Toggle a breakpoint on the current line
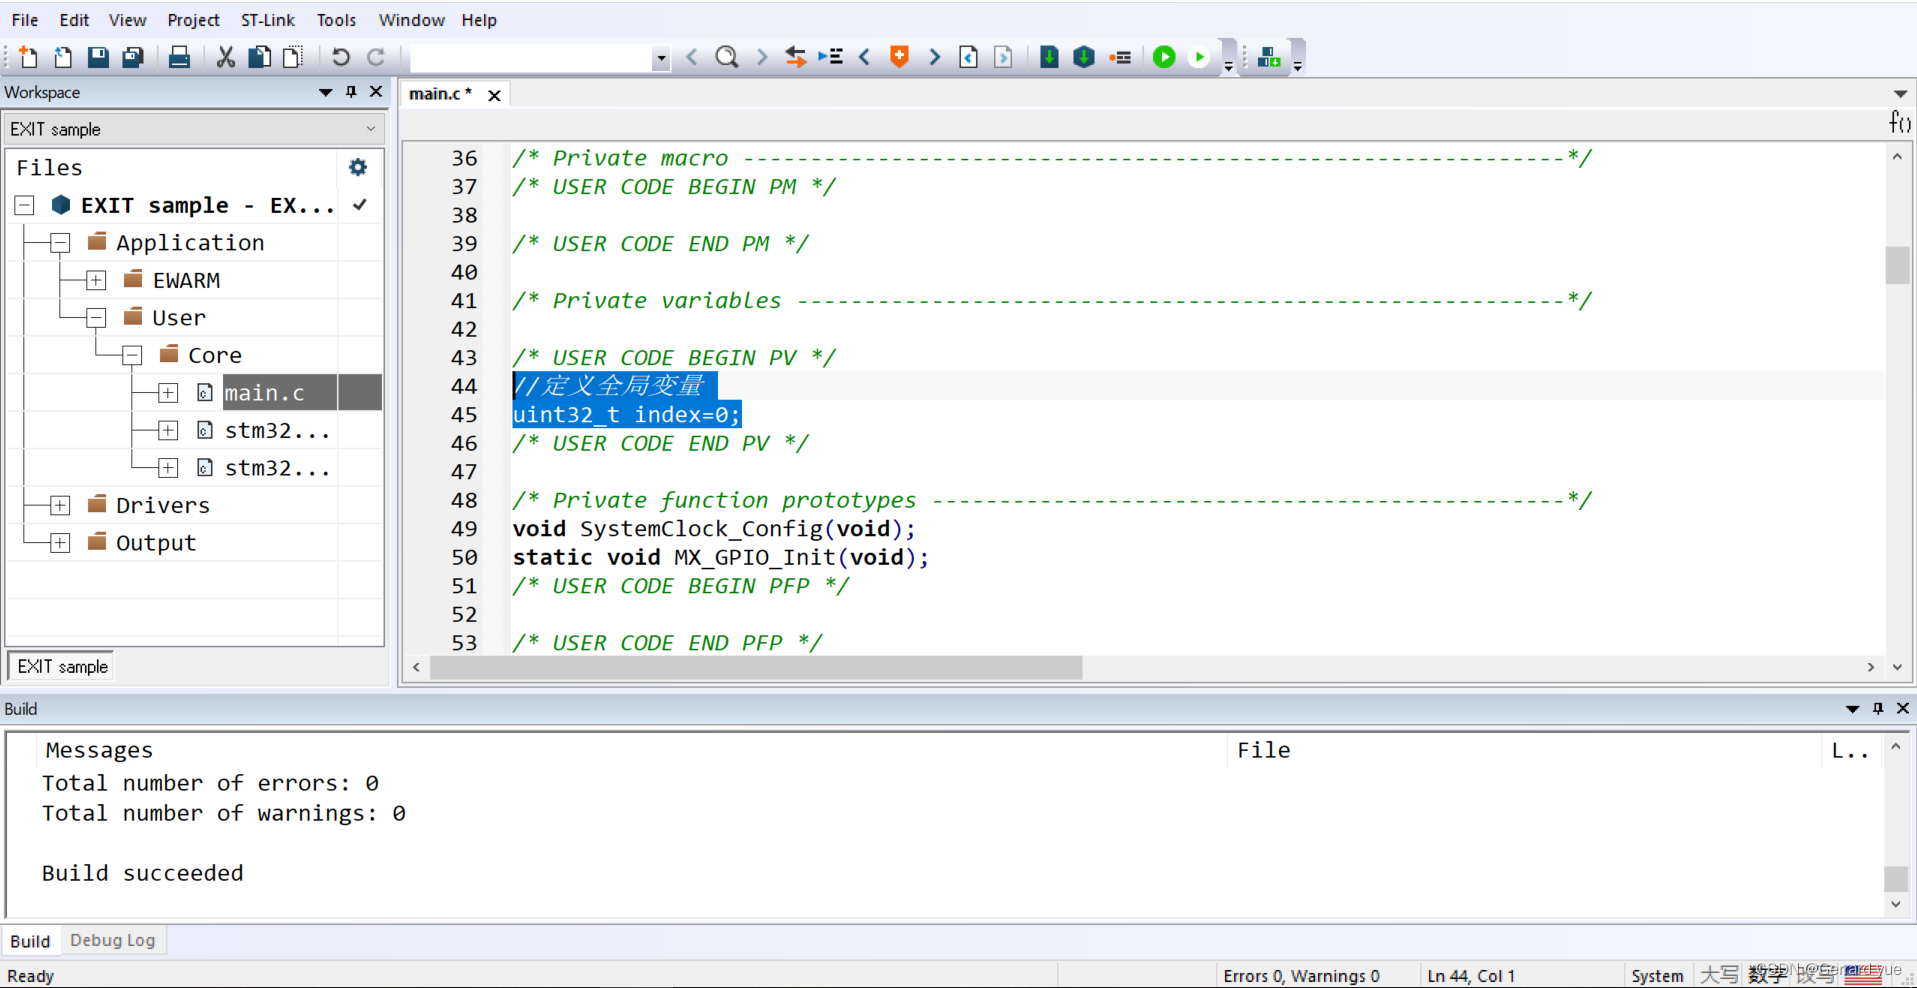Viewport: 1917px width, 988px height. pyautogui.click(x=1120, y=57)
